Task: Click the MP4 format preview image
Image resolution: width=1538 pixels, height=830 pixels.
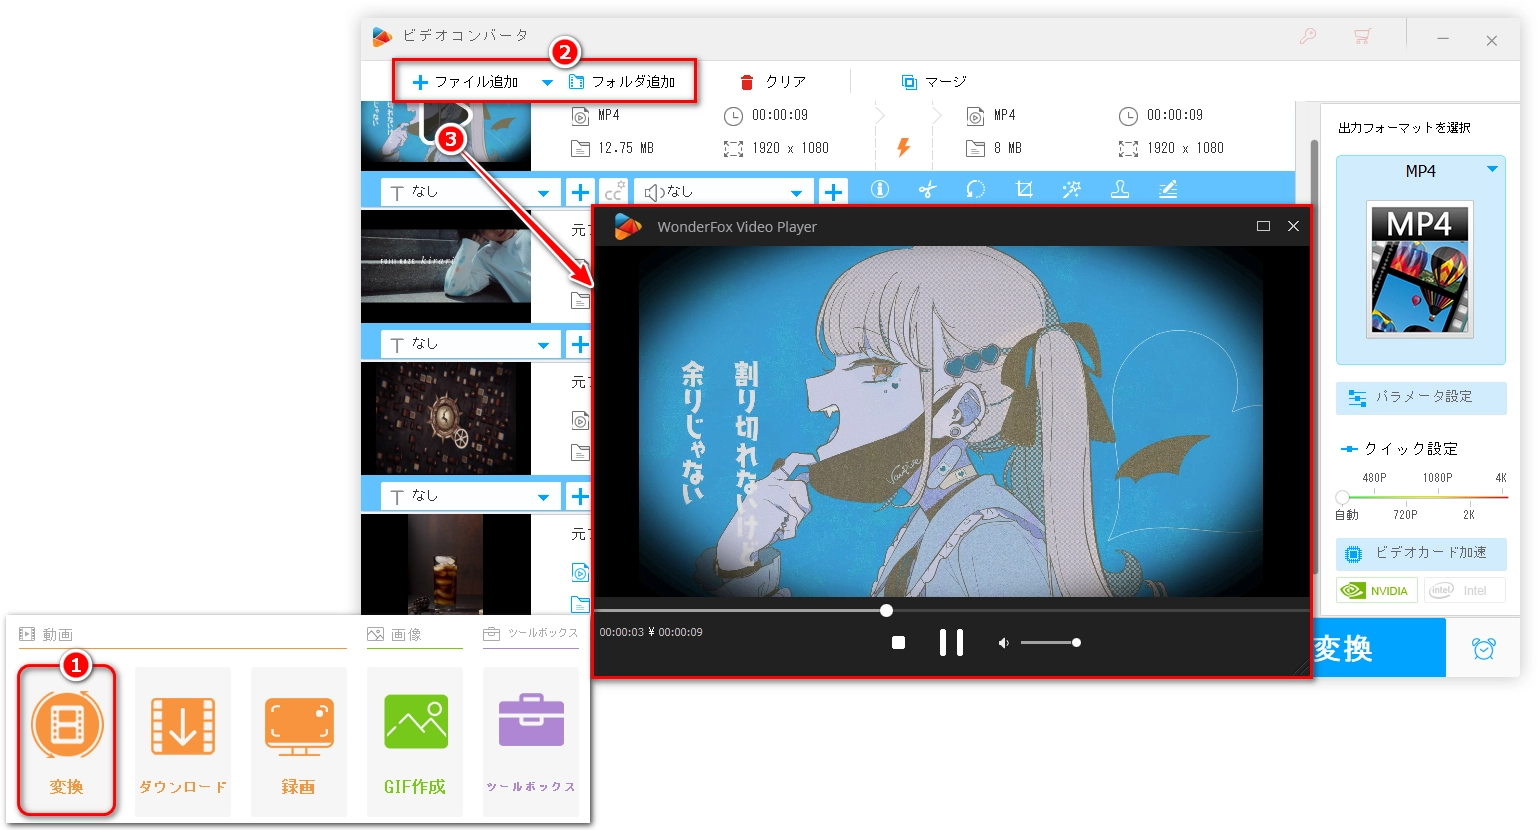Action: [1420, 269]
